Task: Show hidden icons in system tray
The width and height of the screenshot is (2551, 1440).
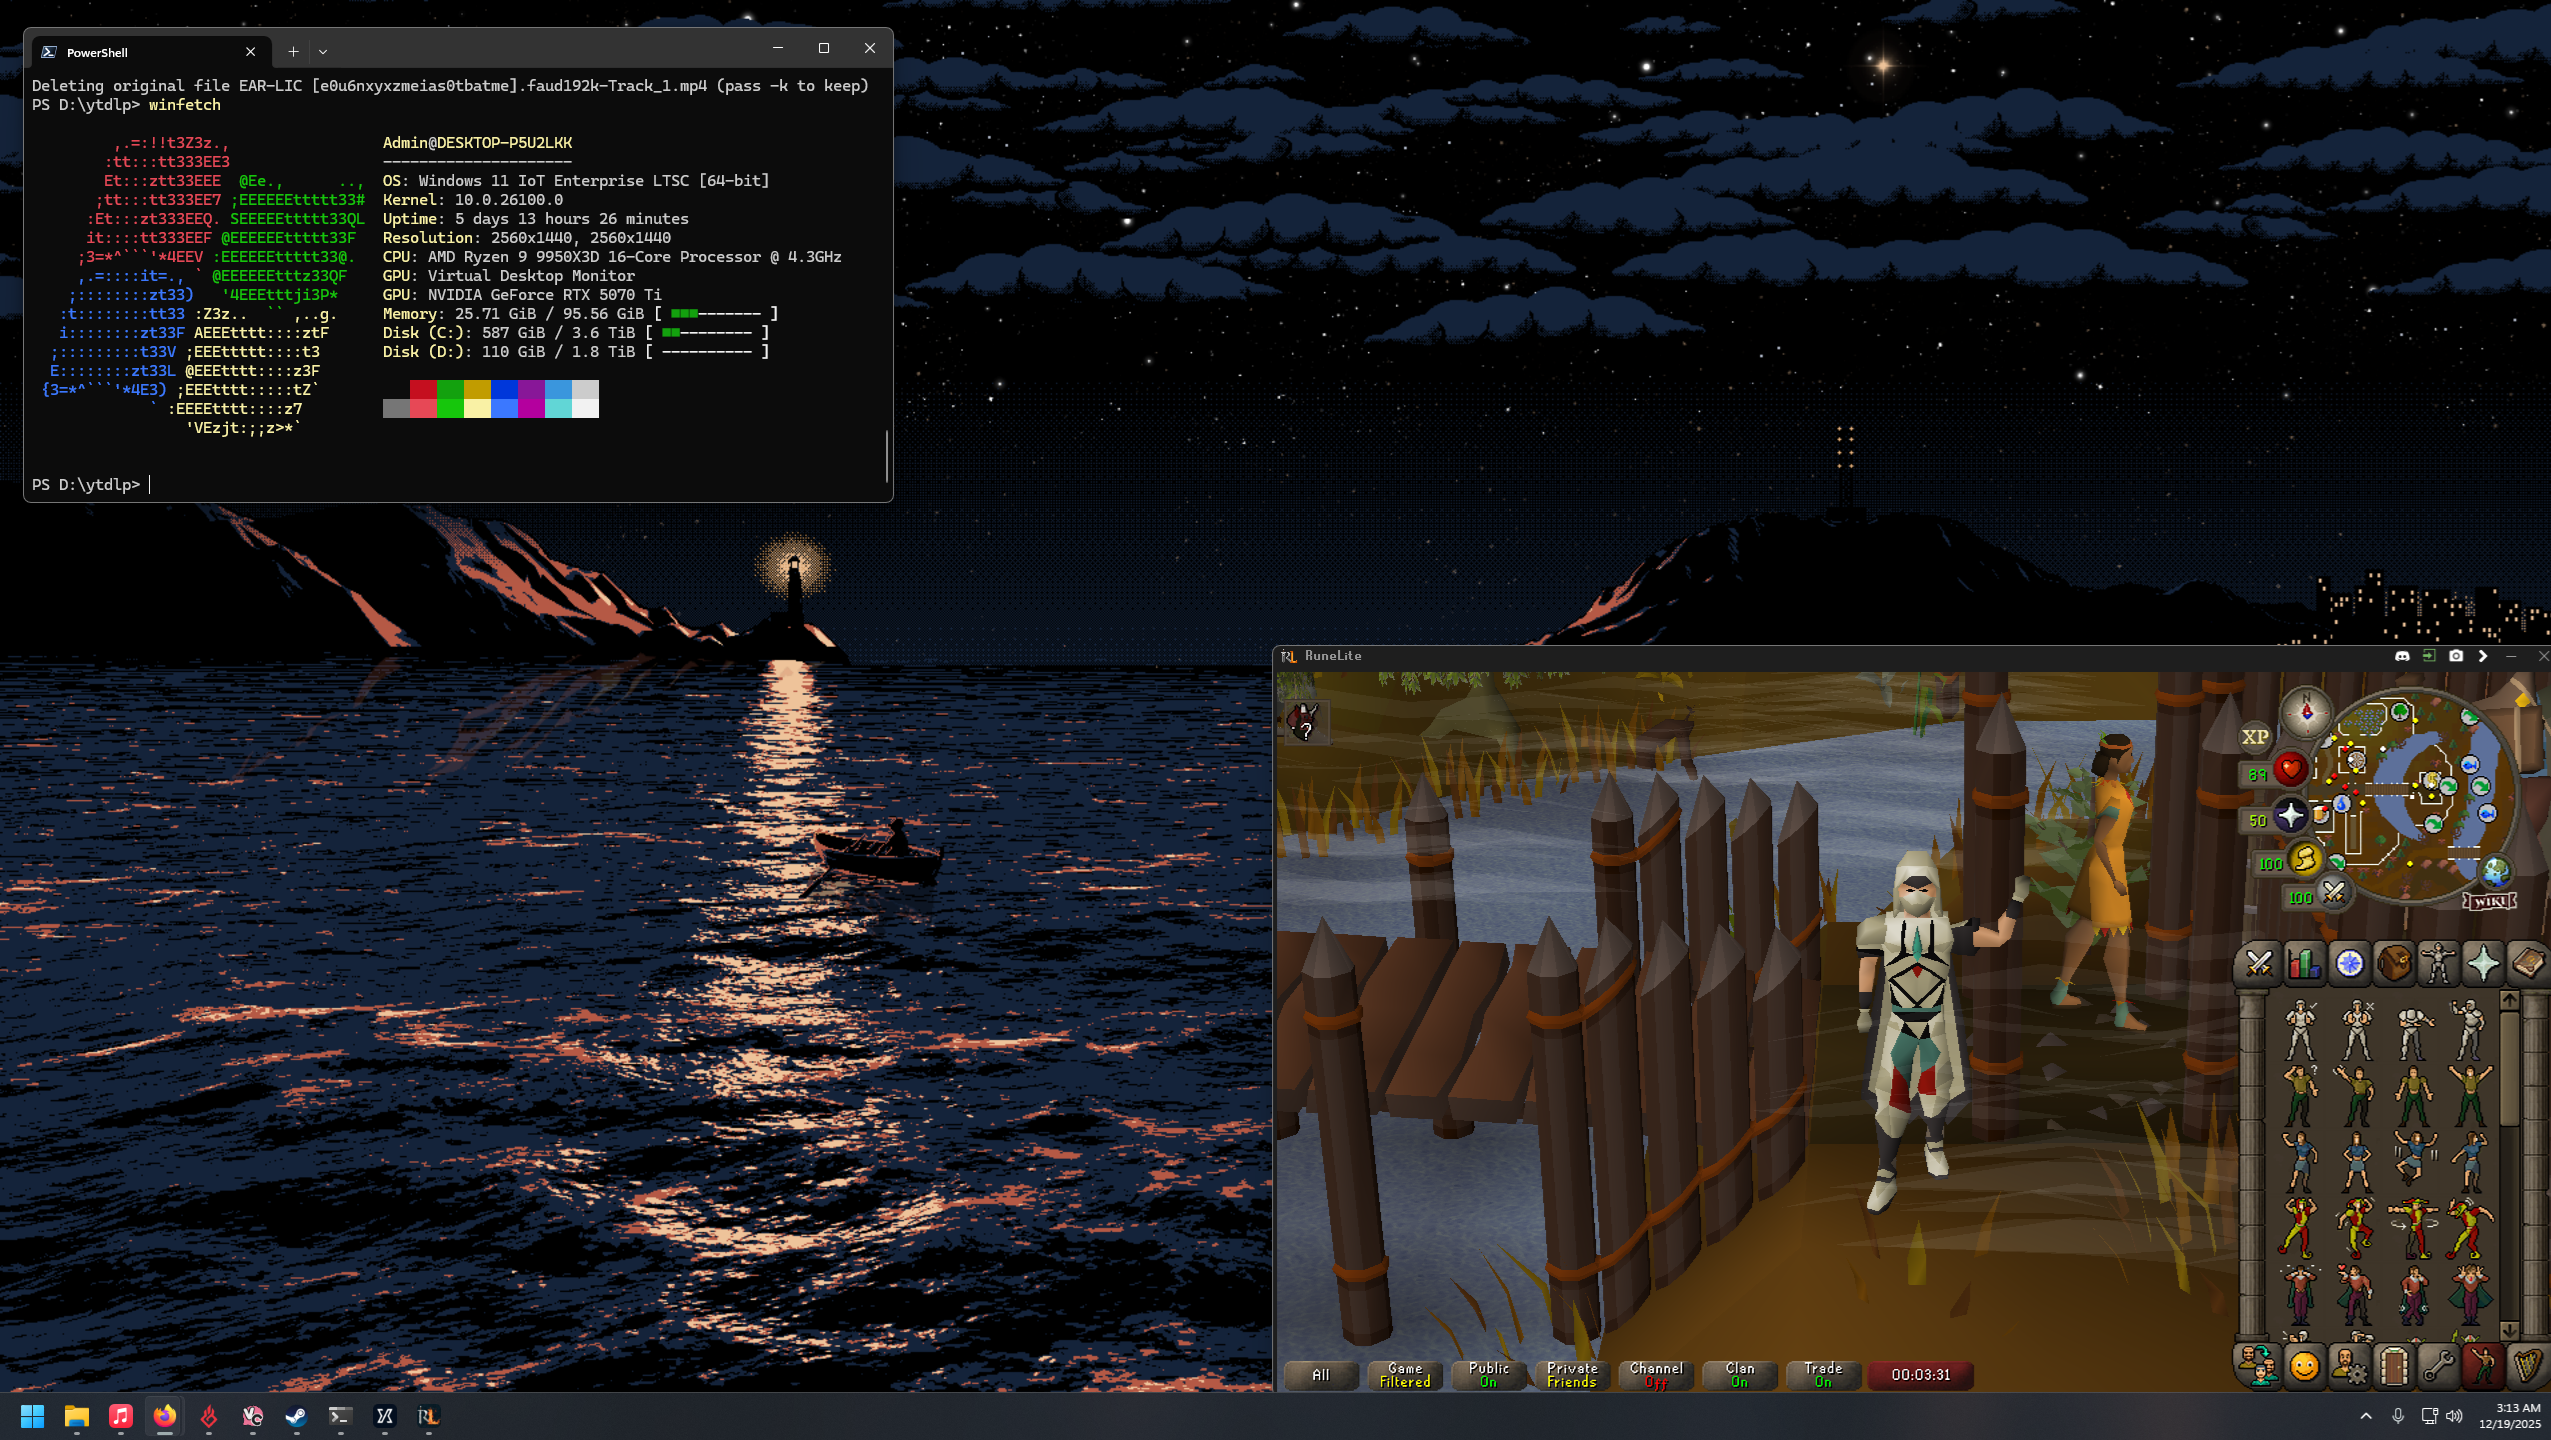Action: pyautogui.click(x=2365, y=1416)
